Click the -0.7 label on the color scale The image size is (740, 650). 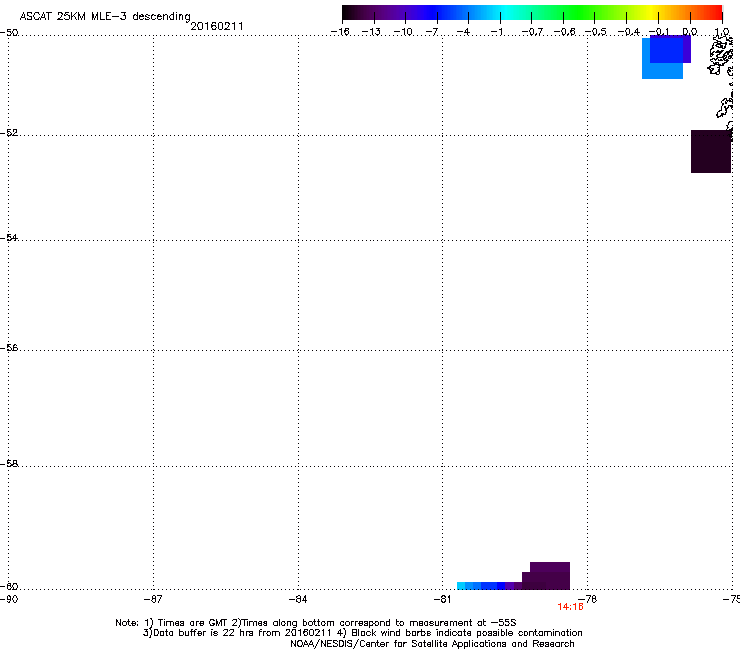532,32
